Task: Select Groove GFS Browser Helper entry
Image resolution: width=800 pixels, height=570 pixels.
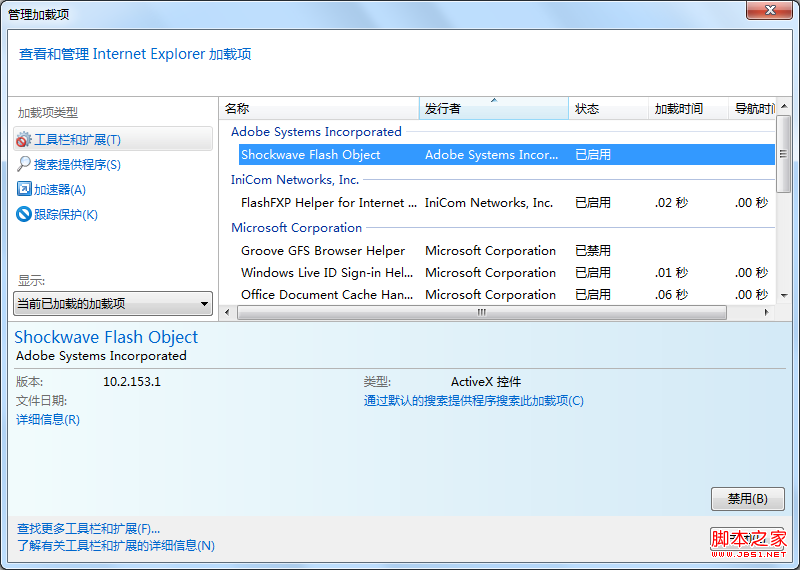Action: click(x=323, y=251)
